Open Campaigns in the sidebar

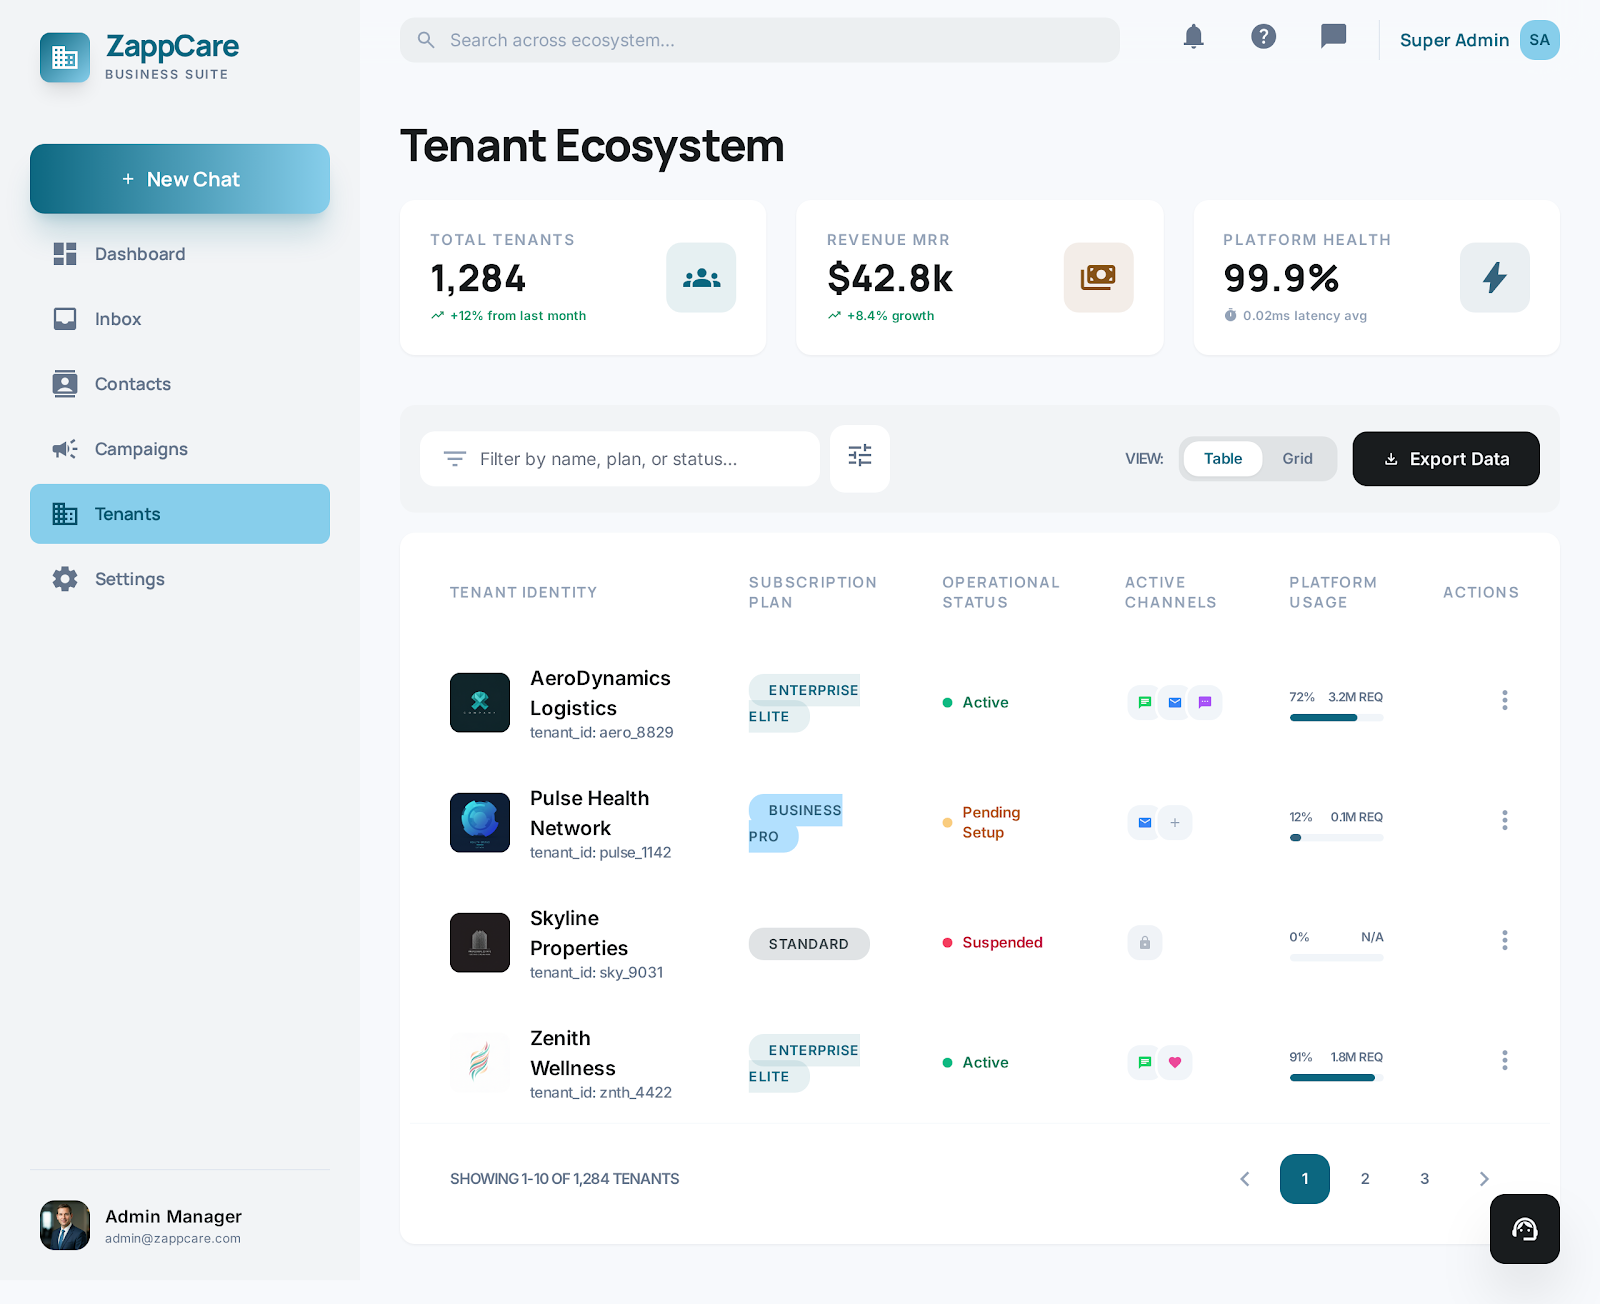141,449
